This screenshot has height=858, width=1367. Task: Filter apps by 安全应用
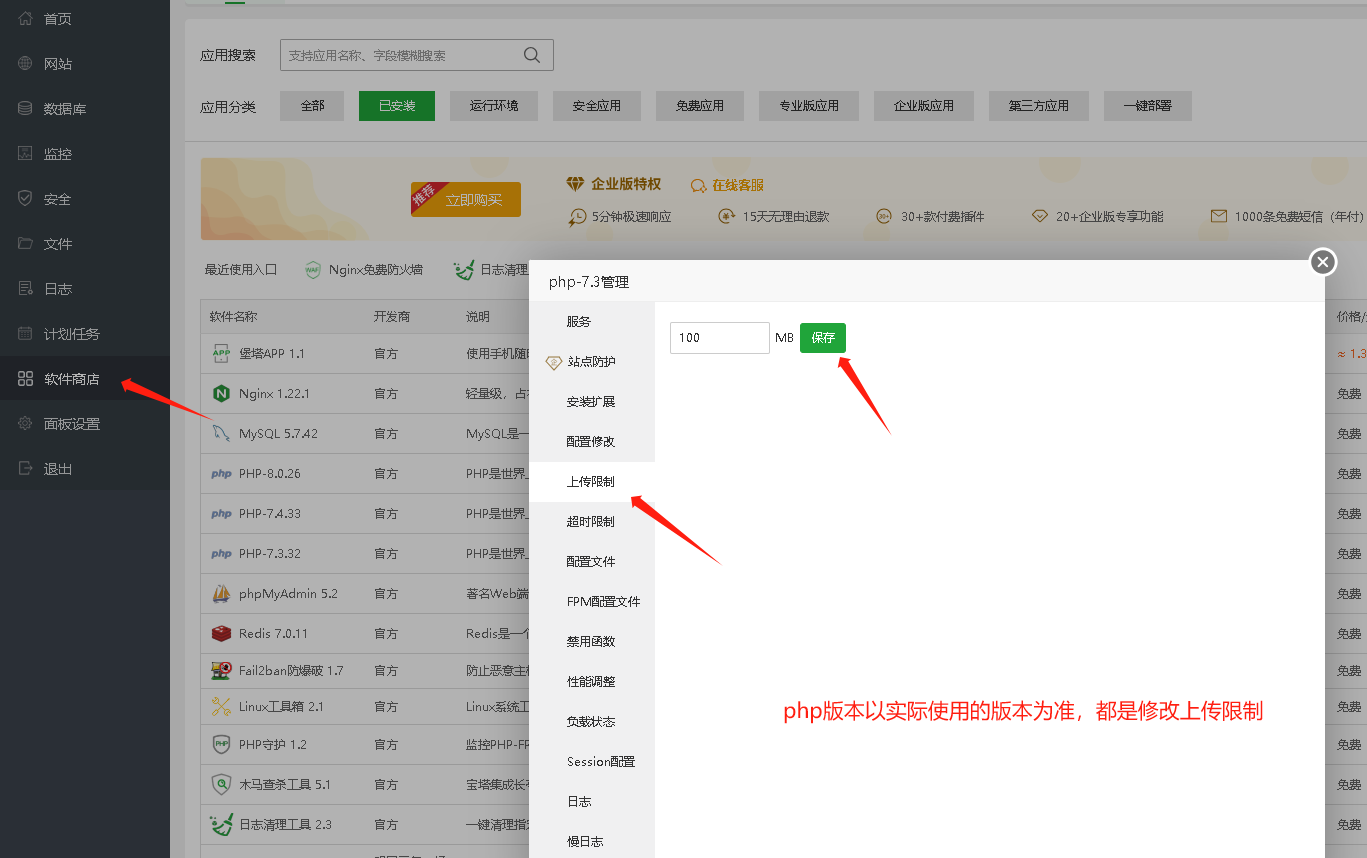tap(597, 106)
